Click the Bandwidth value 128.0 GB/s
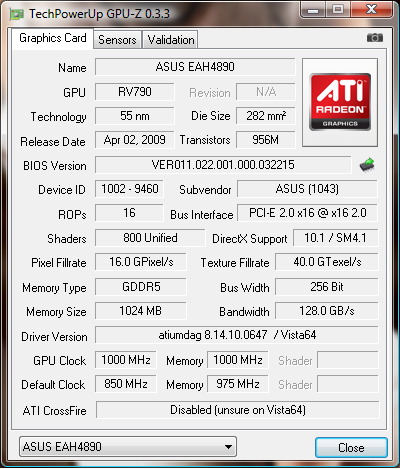This screenshot has width=400, height=469. click(327, 311)
